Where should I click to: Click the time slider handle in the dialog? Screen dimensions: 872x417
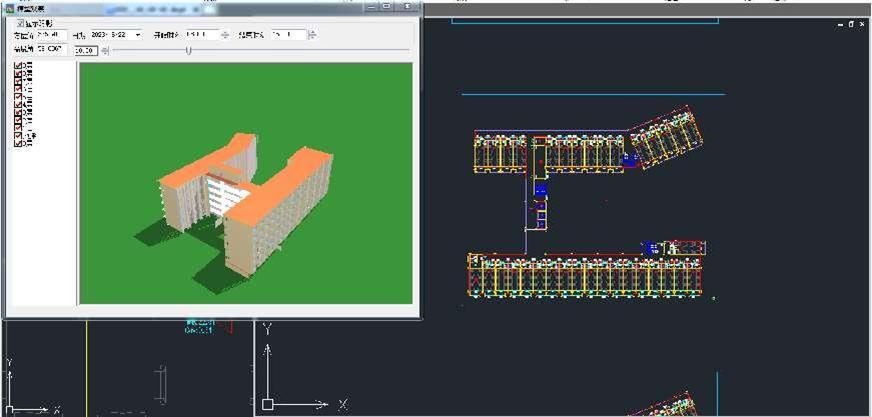[189, 51]
